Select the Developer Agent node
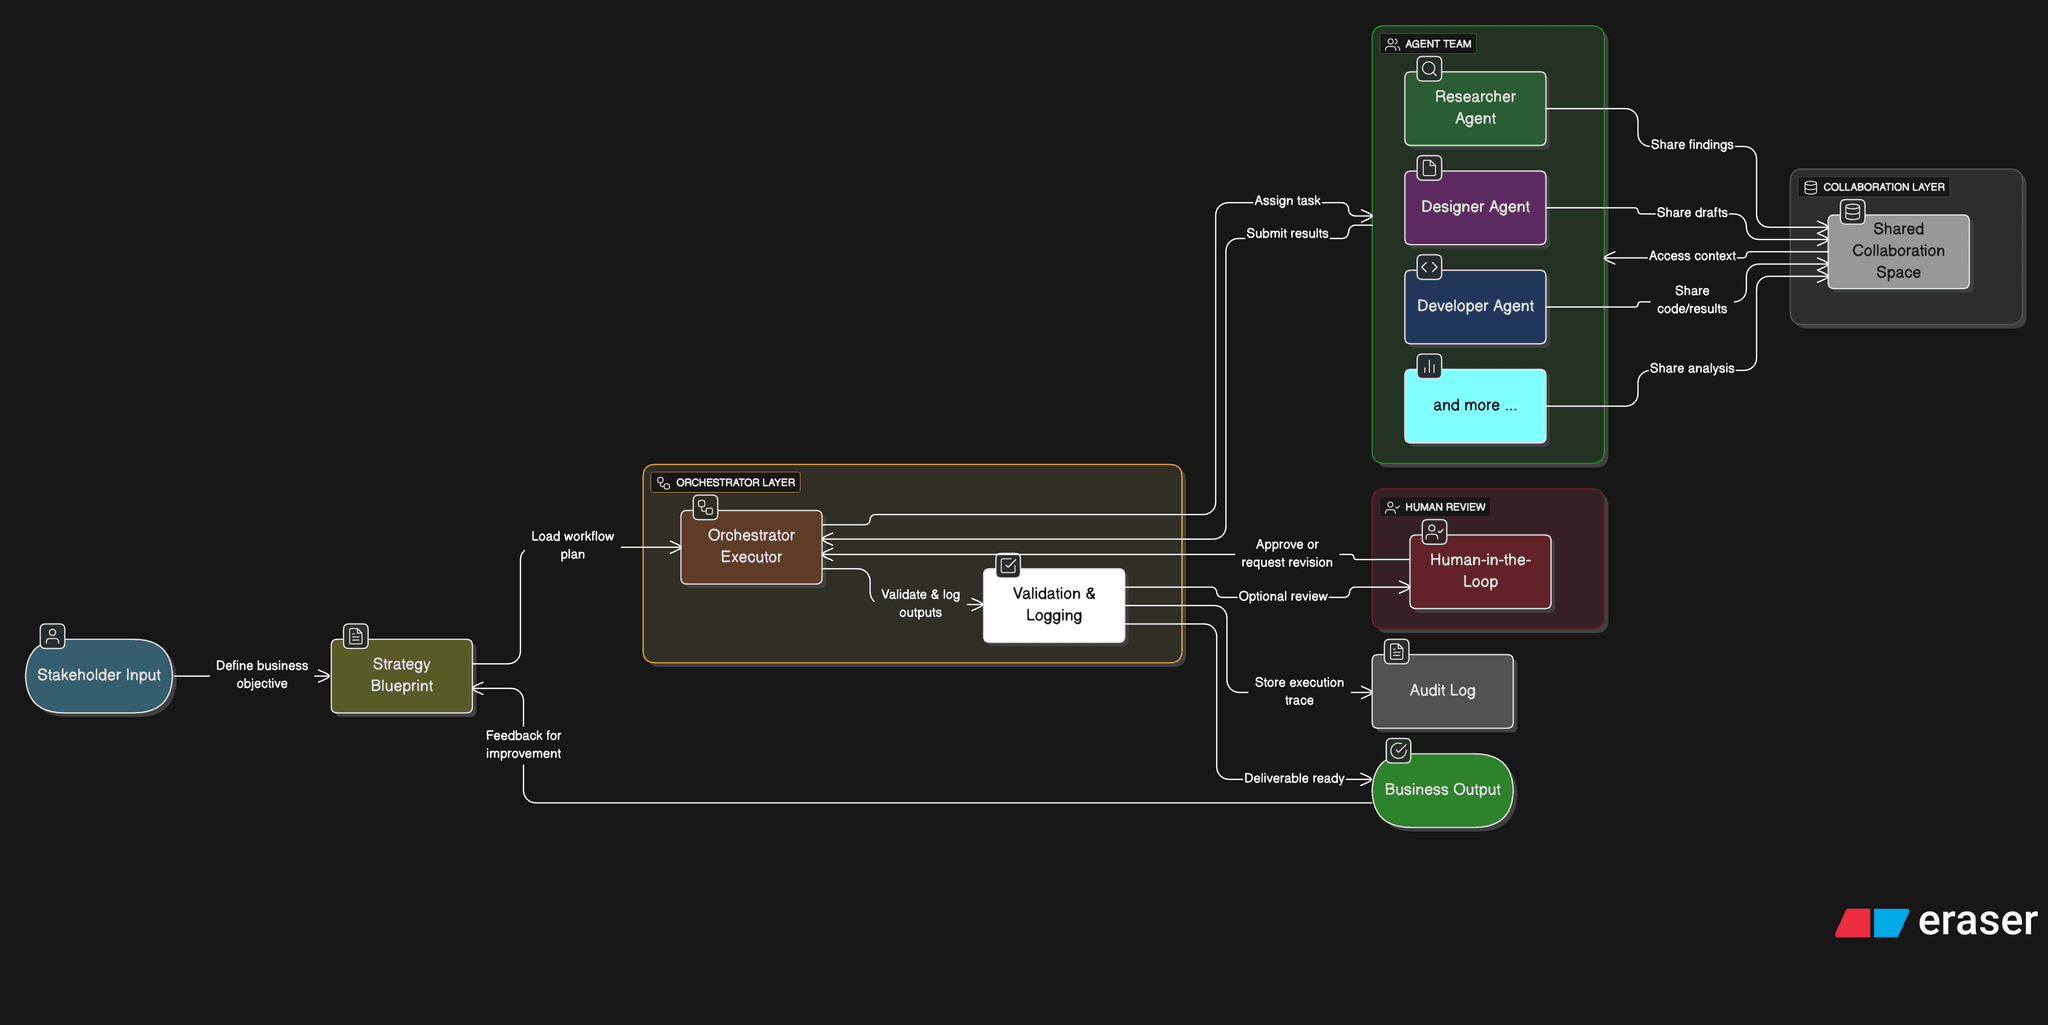Viewport: 2048px width, 1025px height. coord(1475,306)
